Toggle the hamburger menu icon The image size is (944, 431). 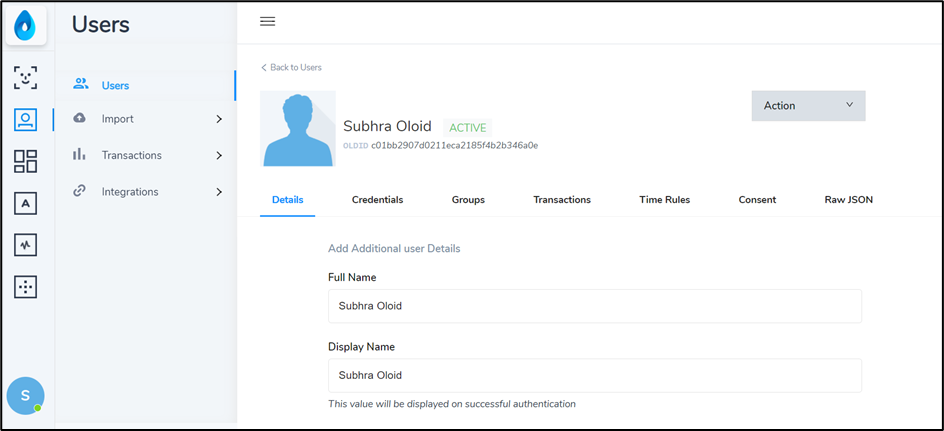(267, 22)
